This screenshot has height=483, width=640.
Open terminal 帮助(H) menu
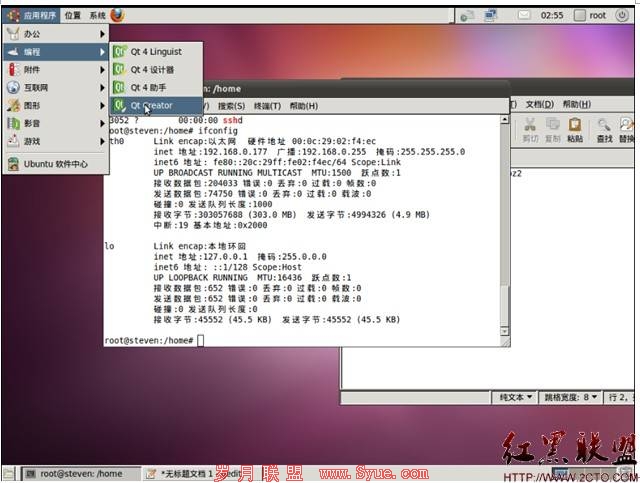(304, 106)
